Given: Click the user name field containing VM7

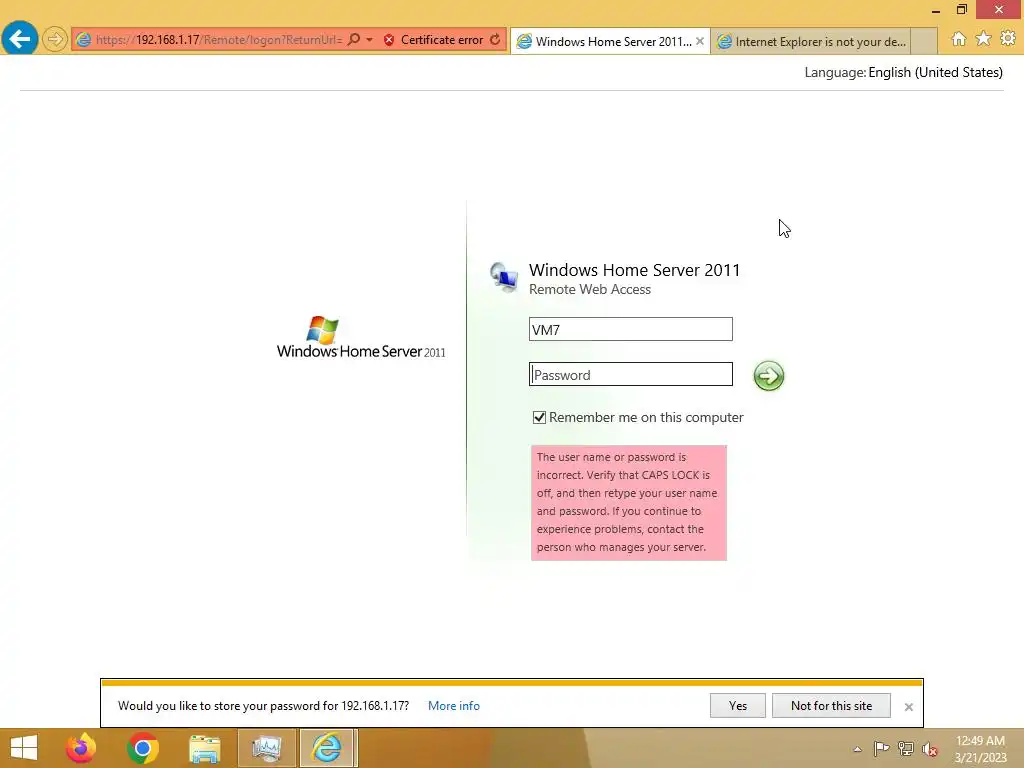Looking at the screenshot, I should click(630, 329).
